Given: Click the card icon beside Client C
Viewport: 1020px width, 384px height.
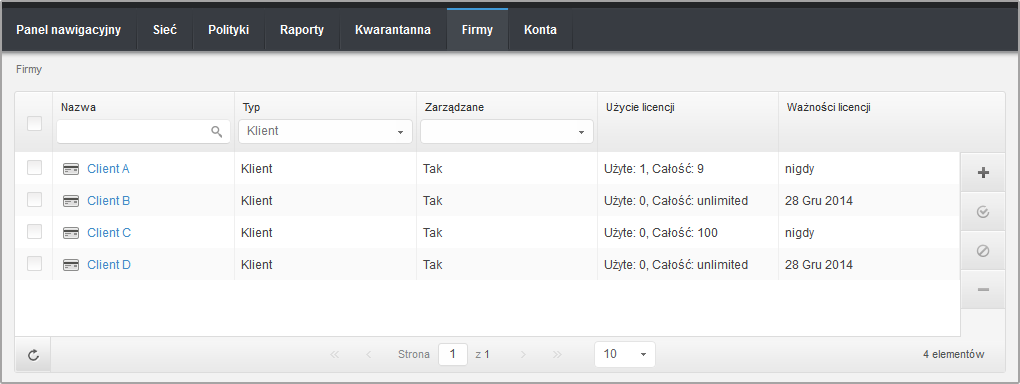Looking at the screenshot, I should [x=71, y=233].
